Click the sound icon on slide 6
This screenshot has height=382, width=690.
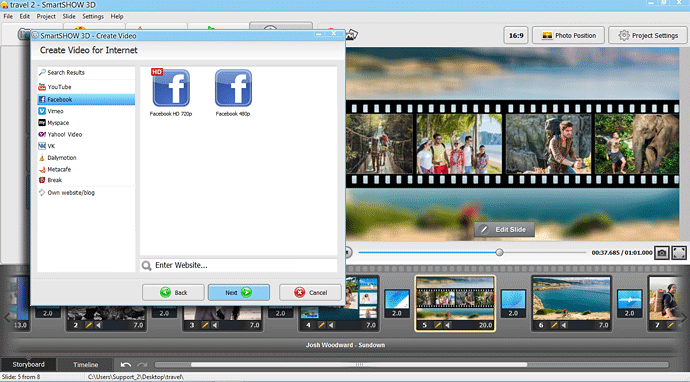pyautogui.click(x=565, y=325)
